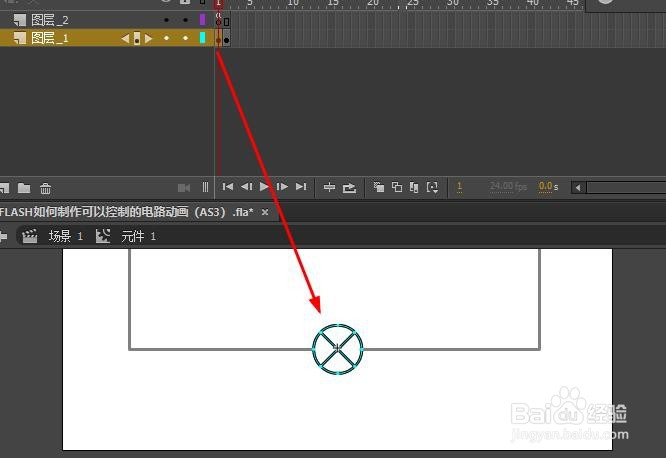This screenshot has width=666, height=458.
Task: Click frame 1 keyframe of 图层_2
Action: [x=218, y=21]
